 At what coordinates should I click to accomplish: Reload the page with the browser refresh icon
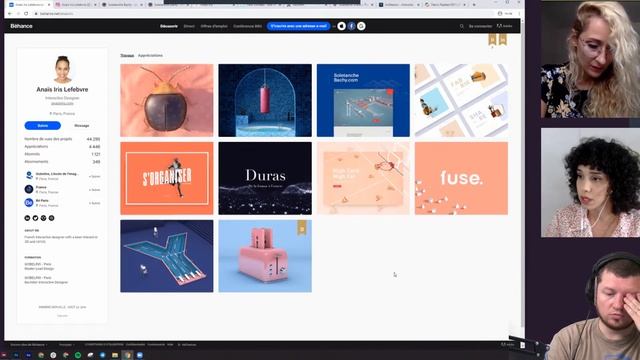[x=26, y=13]
